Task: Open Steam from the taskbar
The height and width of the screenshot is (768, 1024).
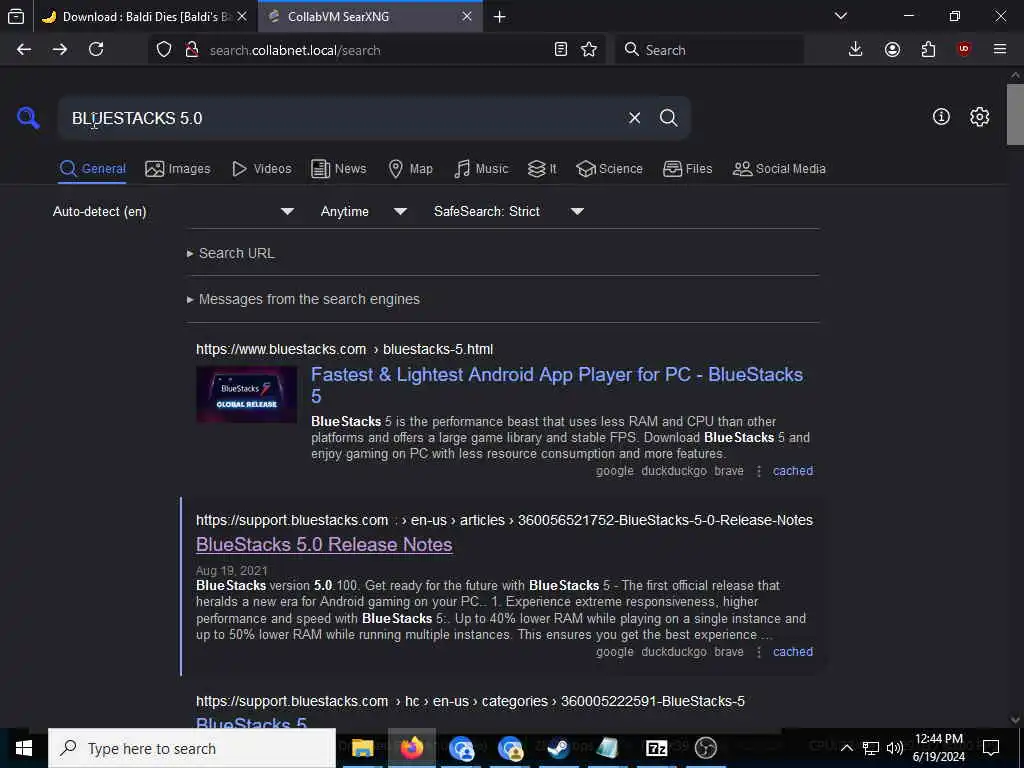Action: pos(558,748)
